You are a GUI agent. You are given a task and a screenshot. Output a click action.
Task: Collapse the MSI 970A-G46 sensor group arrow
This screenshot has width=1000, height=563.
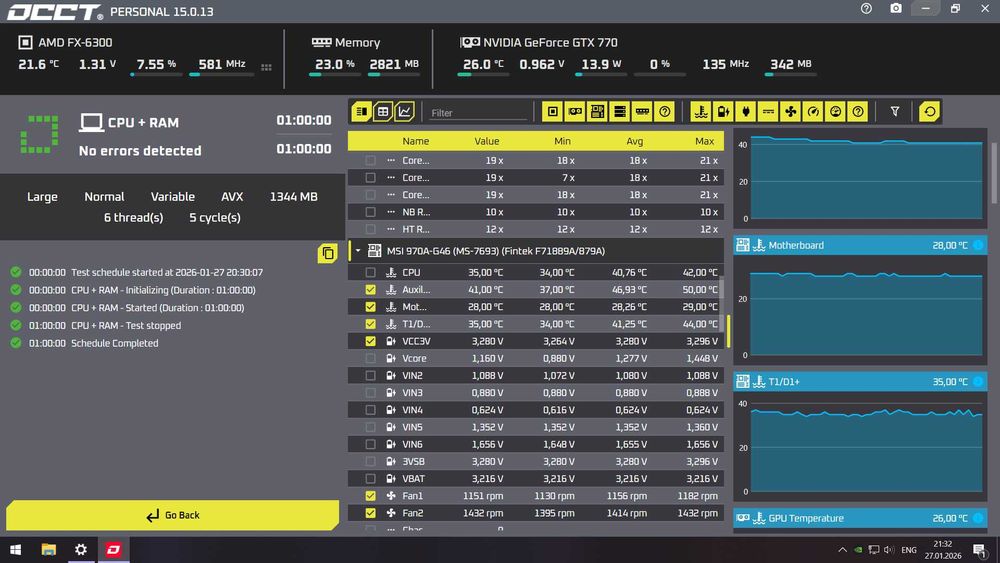[x=358, y=251]
